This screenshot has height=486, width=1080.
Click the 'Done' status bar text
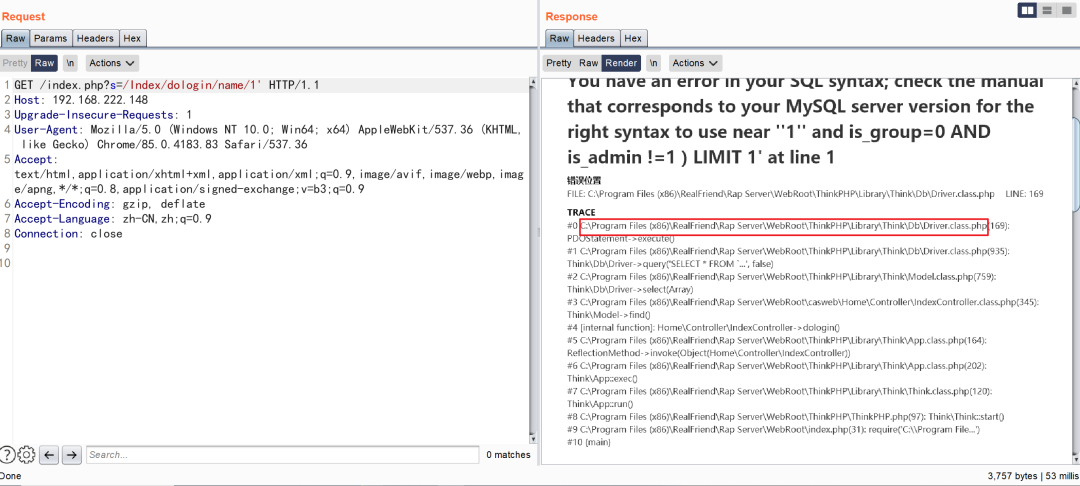[x=10, y=476]
